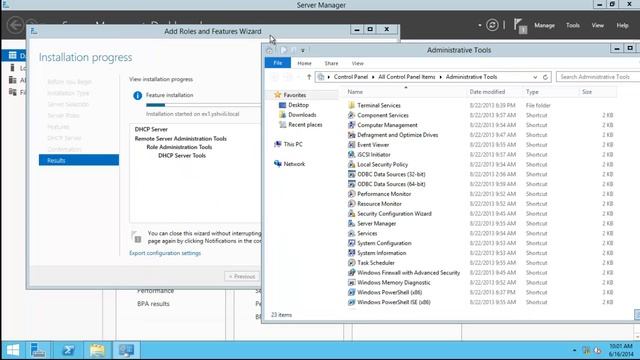Open the Tools menu in Server Manager
Viewport: 640px width, 360px height.
[573, 25]
